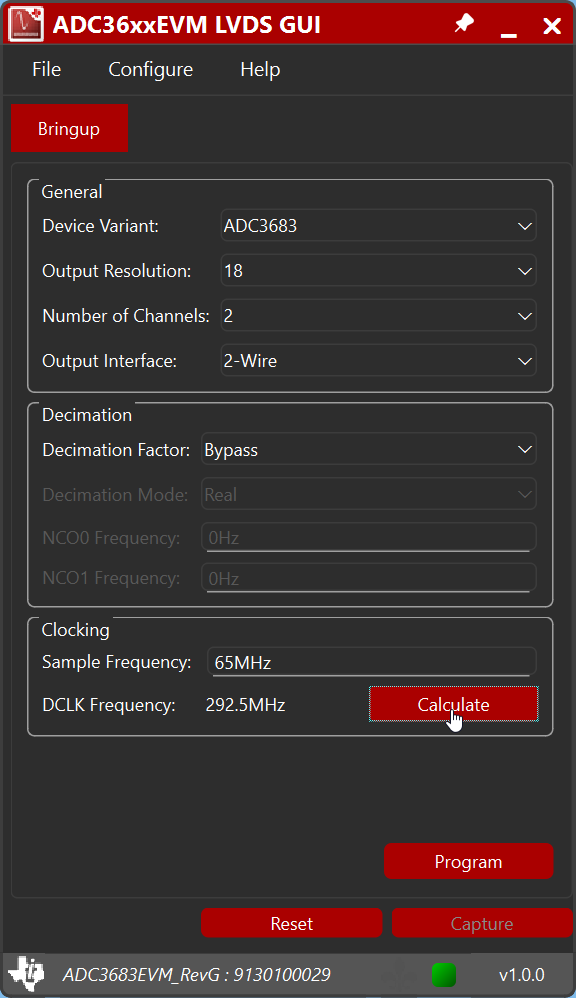Pin the window using the pushpin icon
This screenshot has height=998, width=576.
(463, 23)
